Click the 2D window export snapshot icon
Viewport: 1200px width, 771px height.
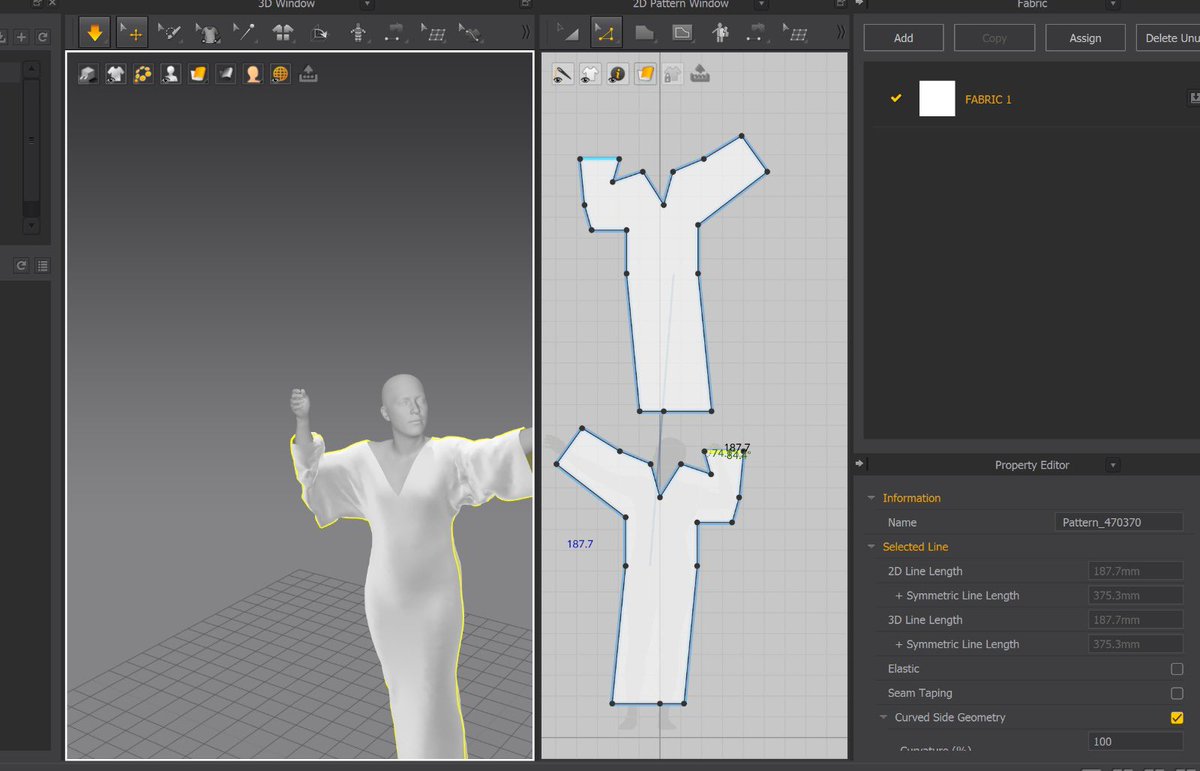coord(700,74)
